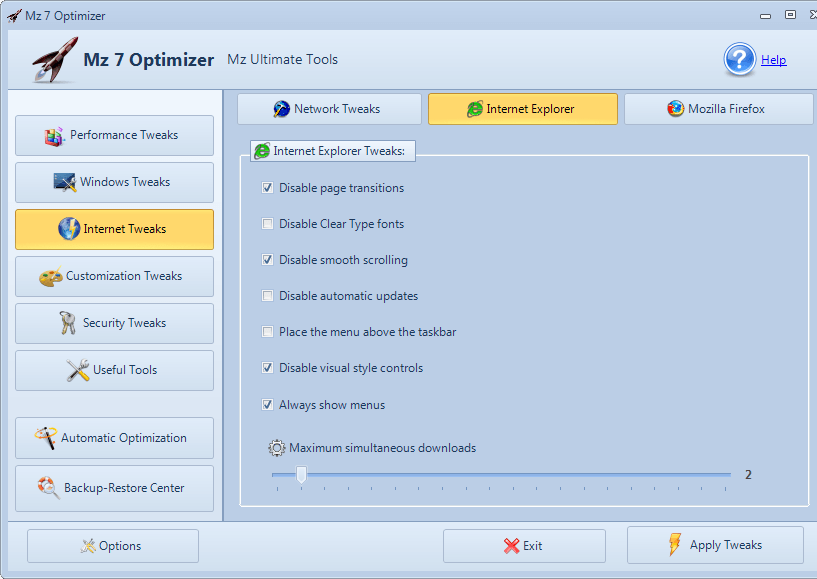Open the Backup-Restore Center
Viewport: 817px width, 579px height.
coord(115,488)
